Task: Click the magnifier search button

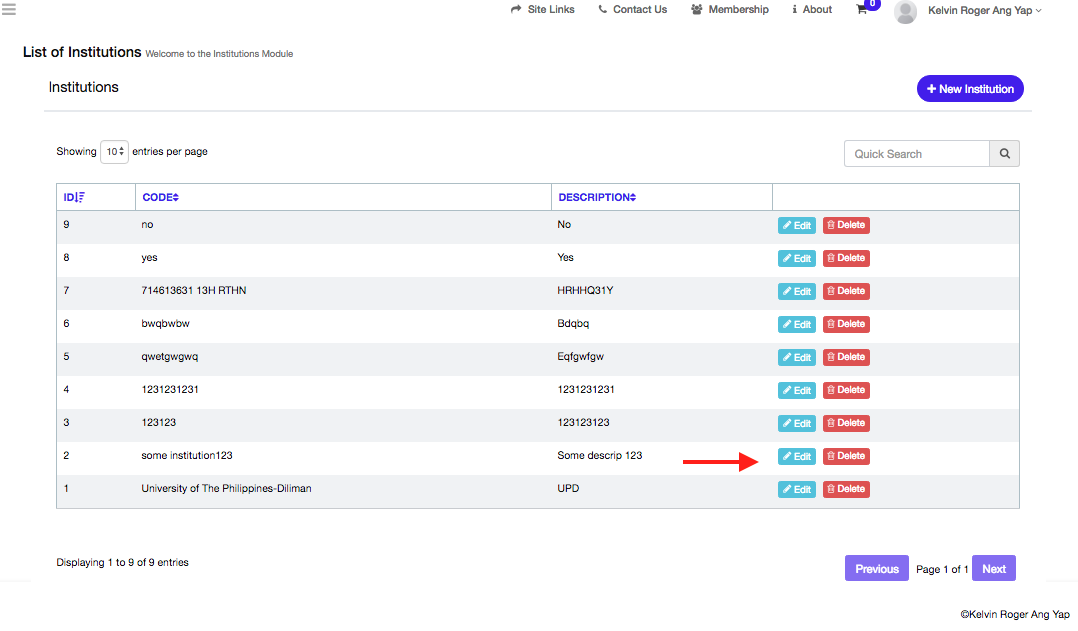Action: click(x=1004, y=154)
